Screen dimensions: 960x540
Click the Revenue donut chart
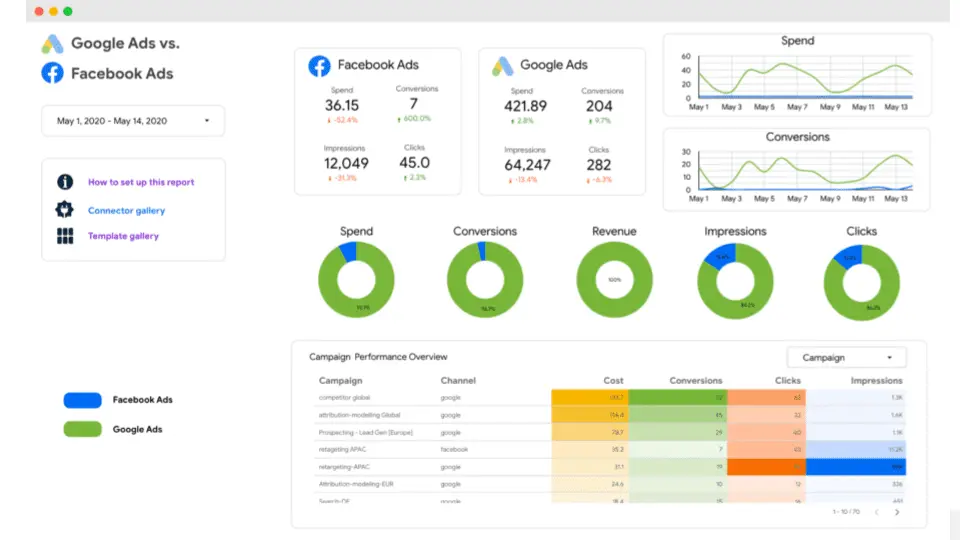614,280
